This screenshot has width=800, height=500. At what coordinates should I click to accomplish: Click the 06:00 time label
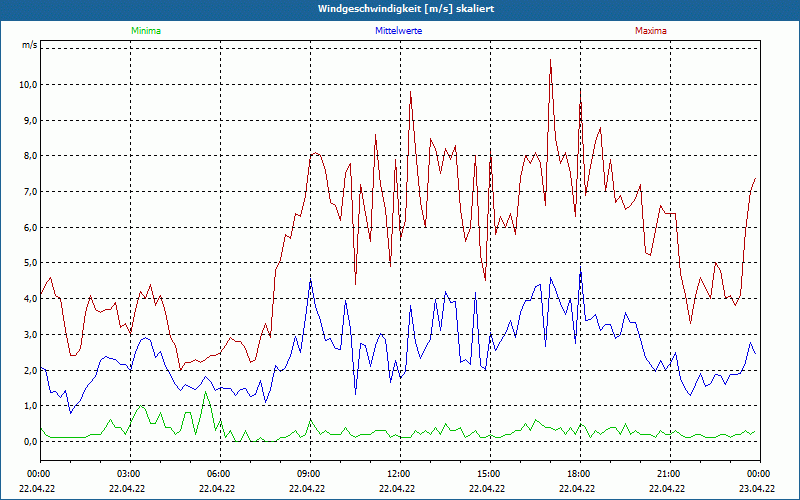click(x=220, y=474)
